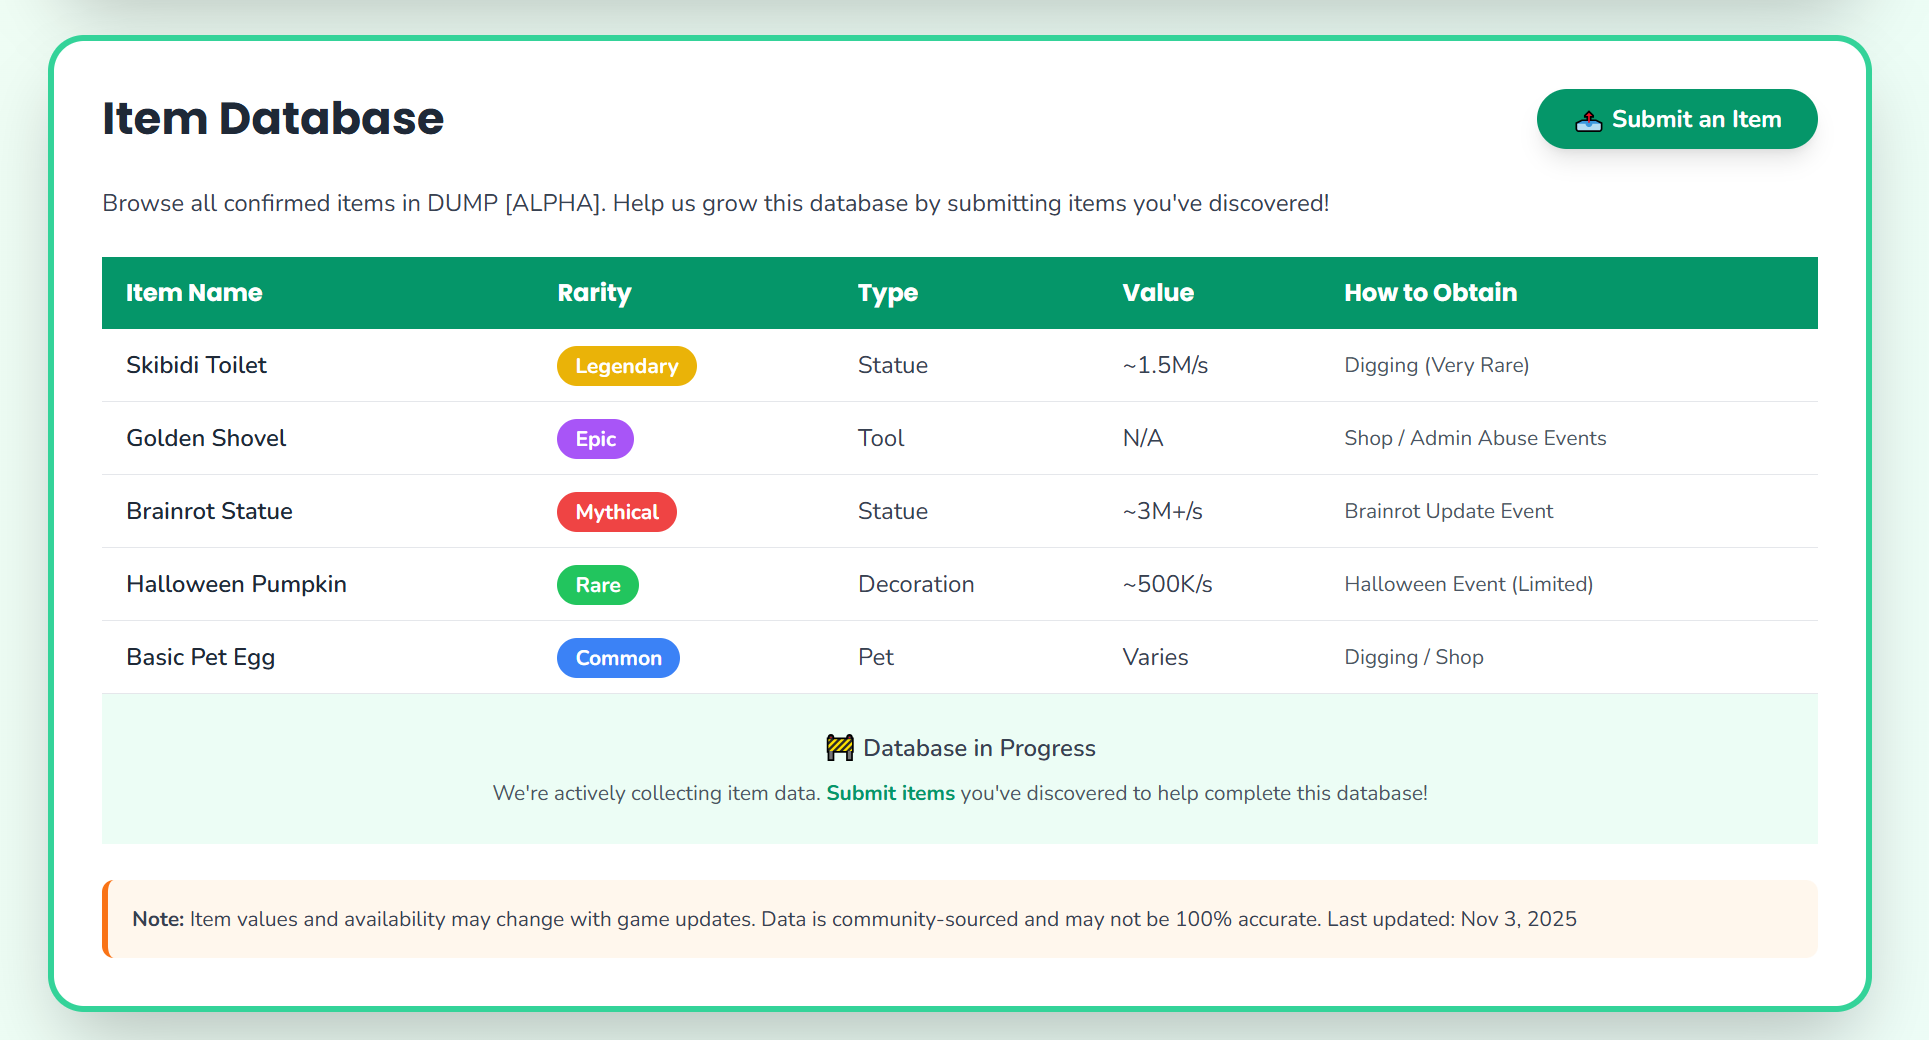Select the Legendary rarity badge

tap(626, 366)
